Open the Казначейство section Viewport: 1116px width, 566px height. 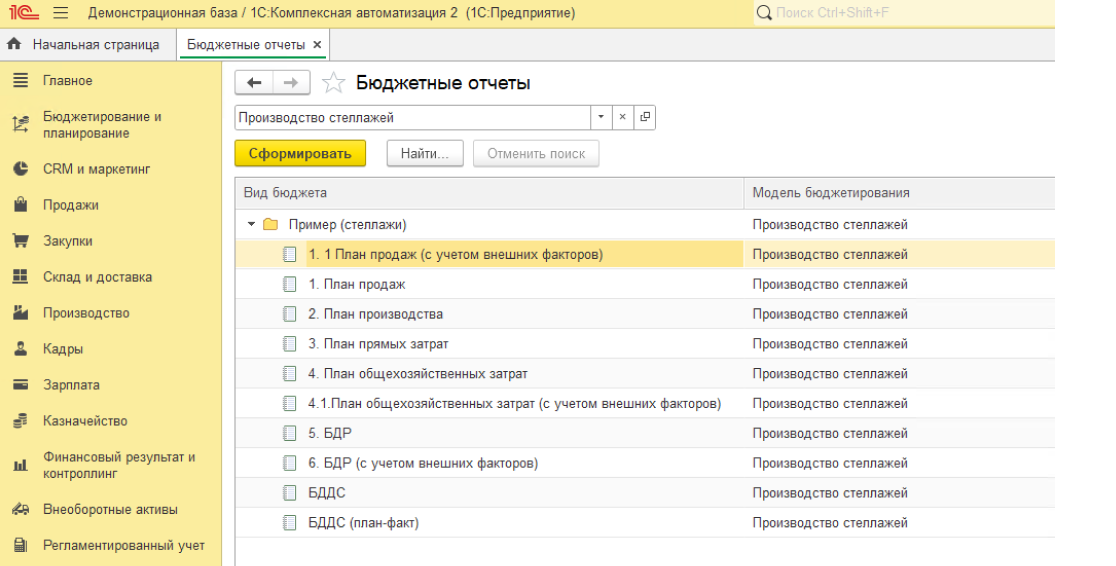(x=85, y=421)
